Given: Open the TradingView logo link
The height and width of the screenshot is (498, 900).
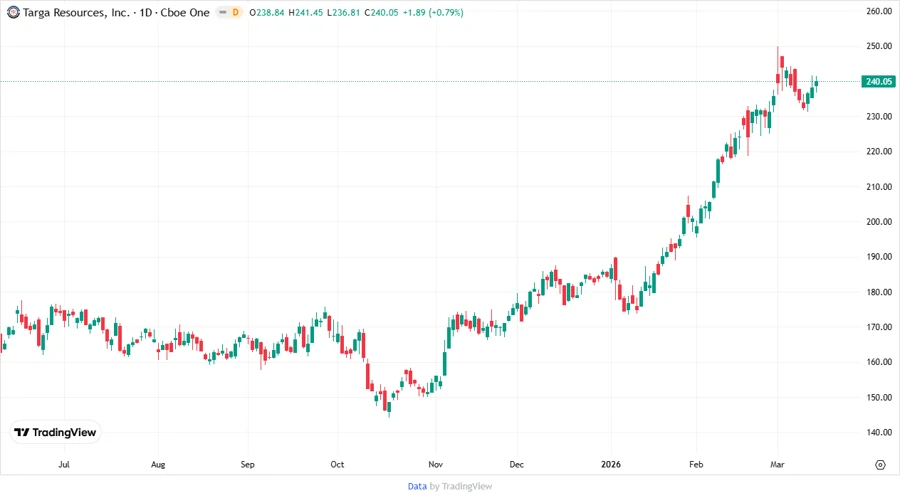Looking at the screenshot, I should [55, 433].
